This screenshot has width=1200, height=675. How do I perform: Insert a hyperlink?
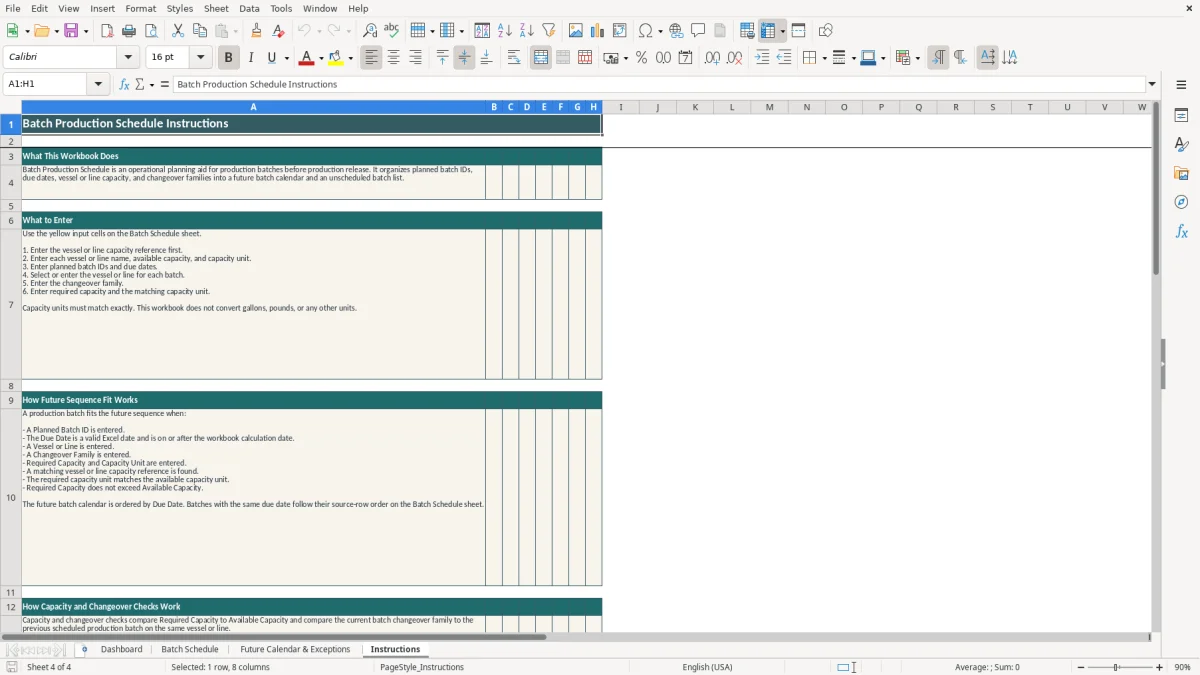[676, 31]
